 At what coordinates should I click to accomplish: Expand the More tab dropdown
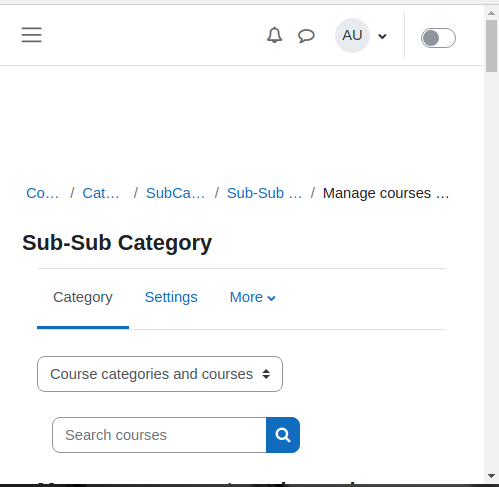pos(253,297)
